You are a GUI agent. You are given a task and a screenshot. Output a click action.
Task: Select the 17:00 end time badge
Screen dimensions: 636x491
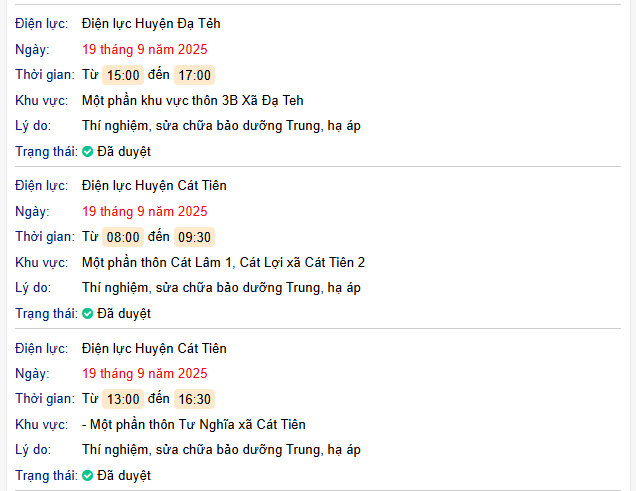(194, 75)
